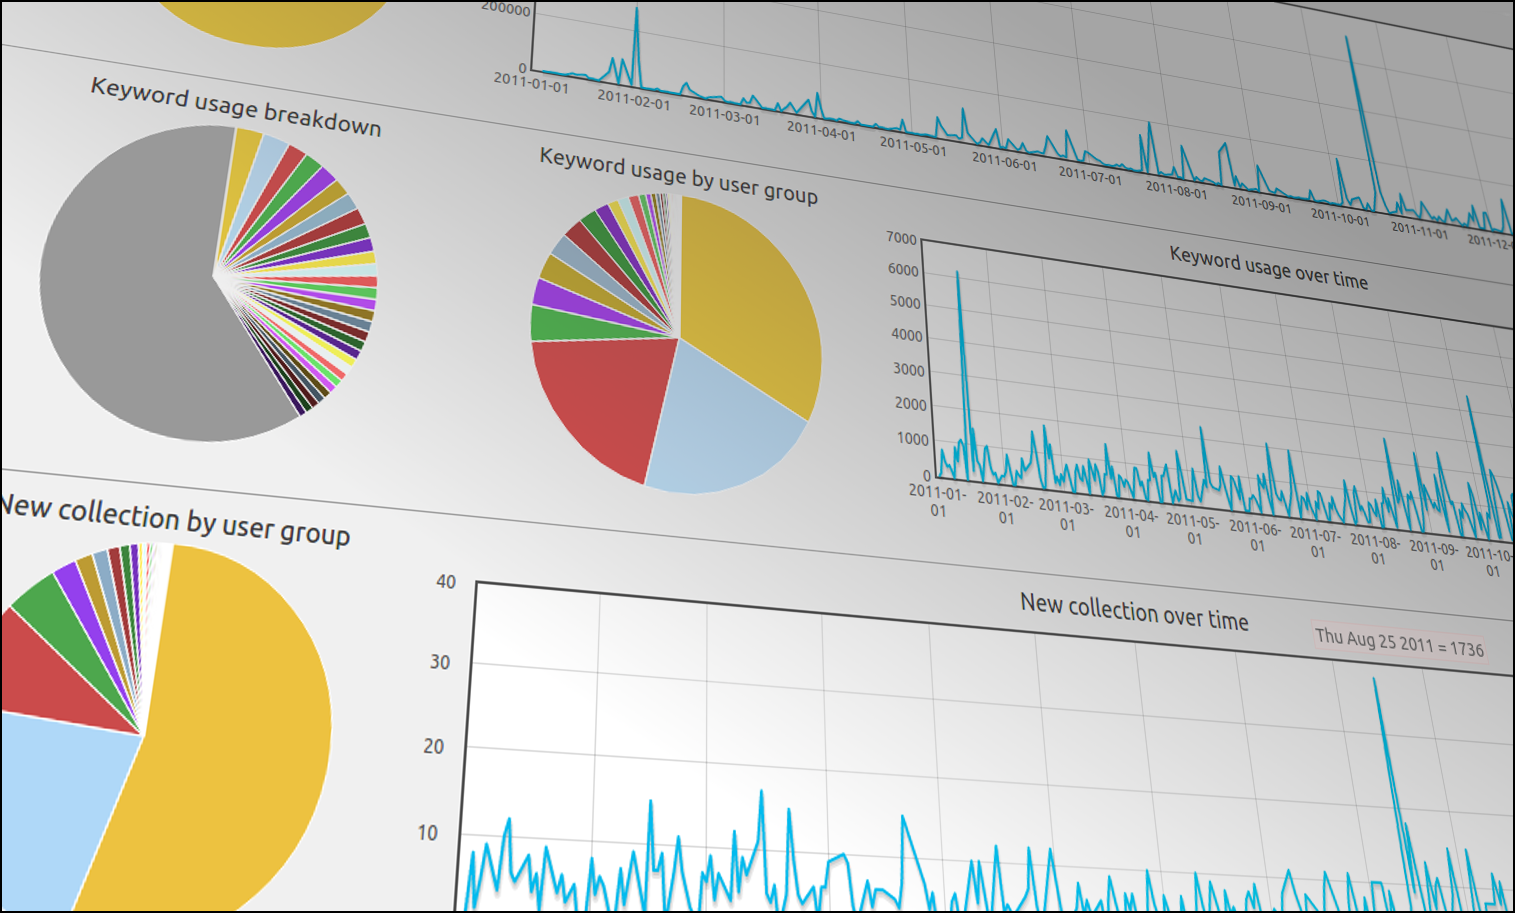Select the light blue slice in New collection by user group pie
Screen dimensions: 1515x913
pyautogui.click(x=50, y=810)
